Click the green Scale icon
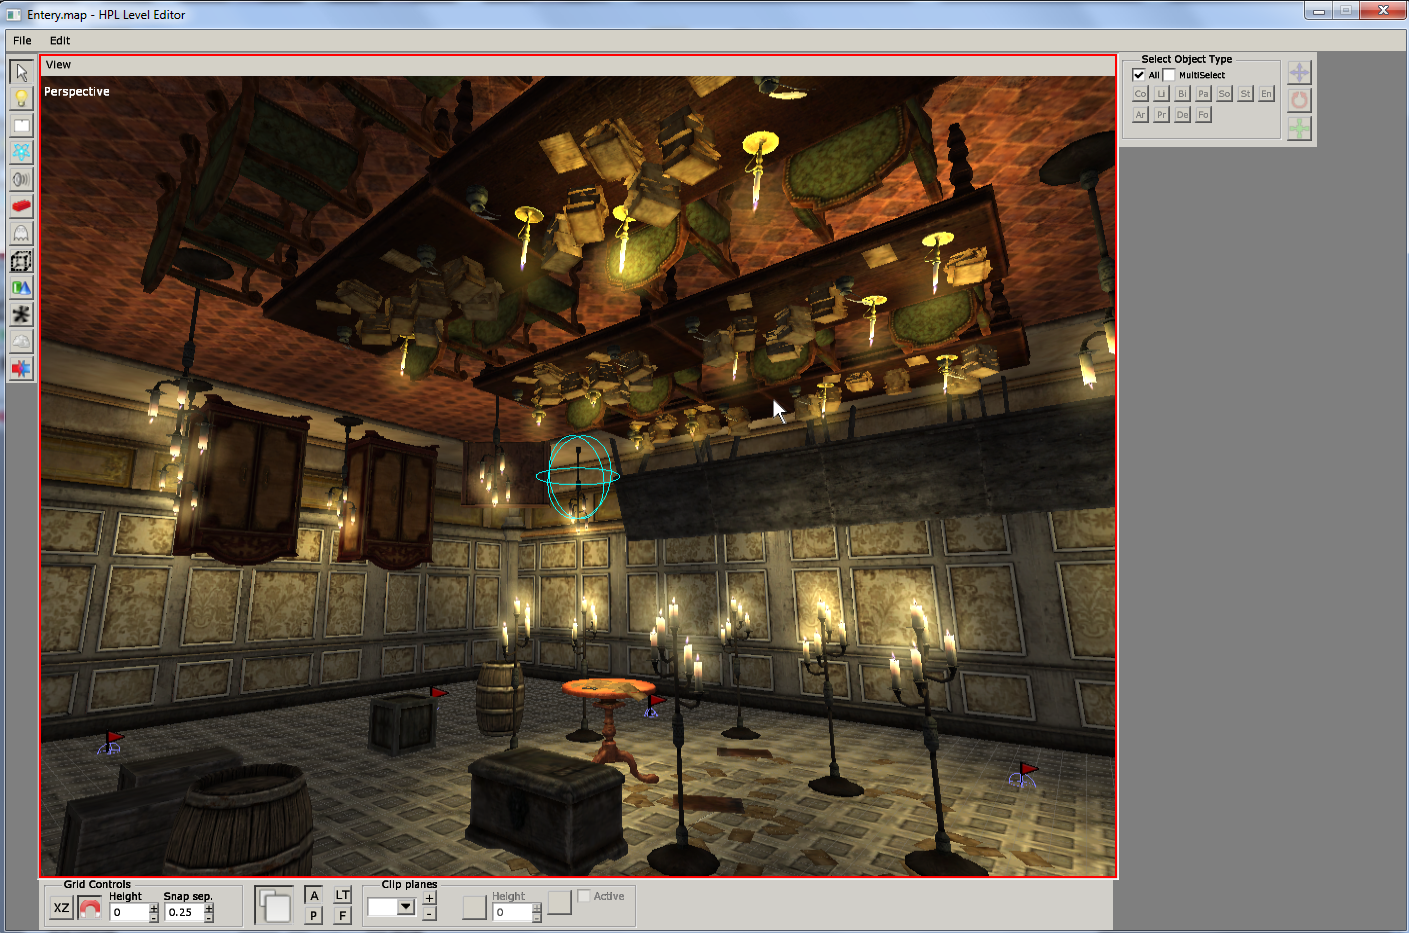 tap(1299, 128)
